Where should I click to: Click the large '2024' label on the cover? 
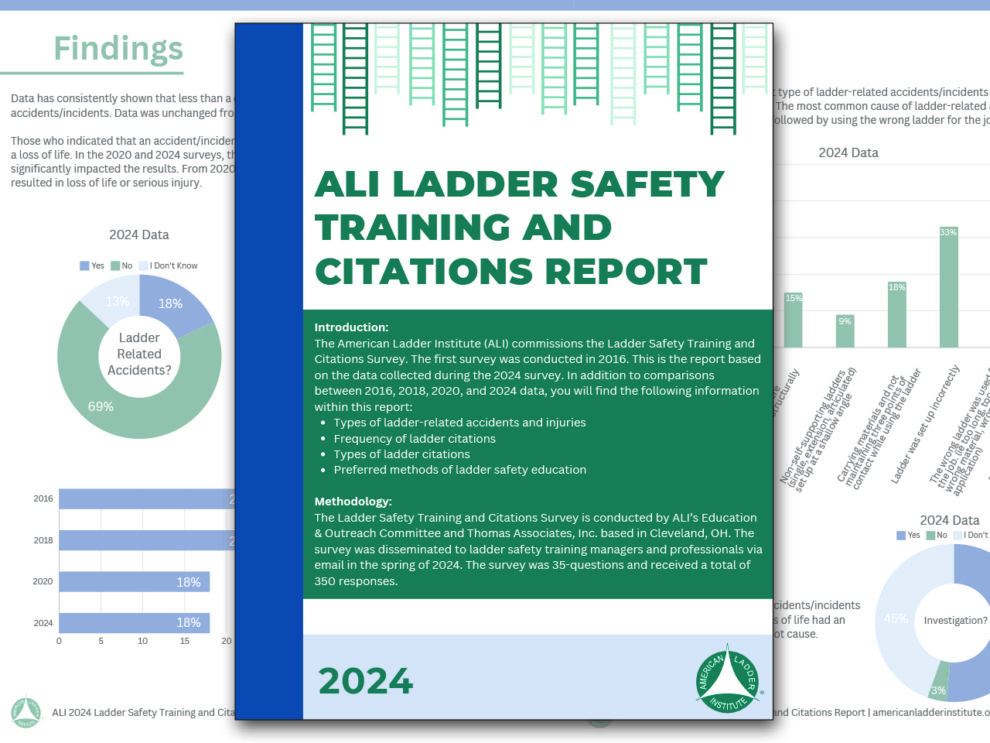pyautogui.click(x=370, y=682)
